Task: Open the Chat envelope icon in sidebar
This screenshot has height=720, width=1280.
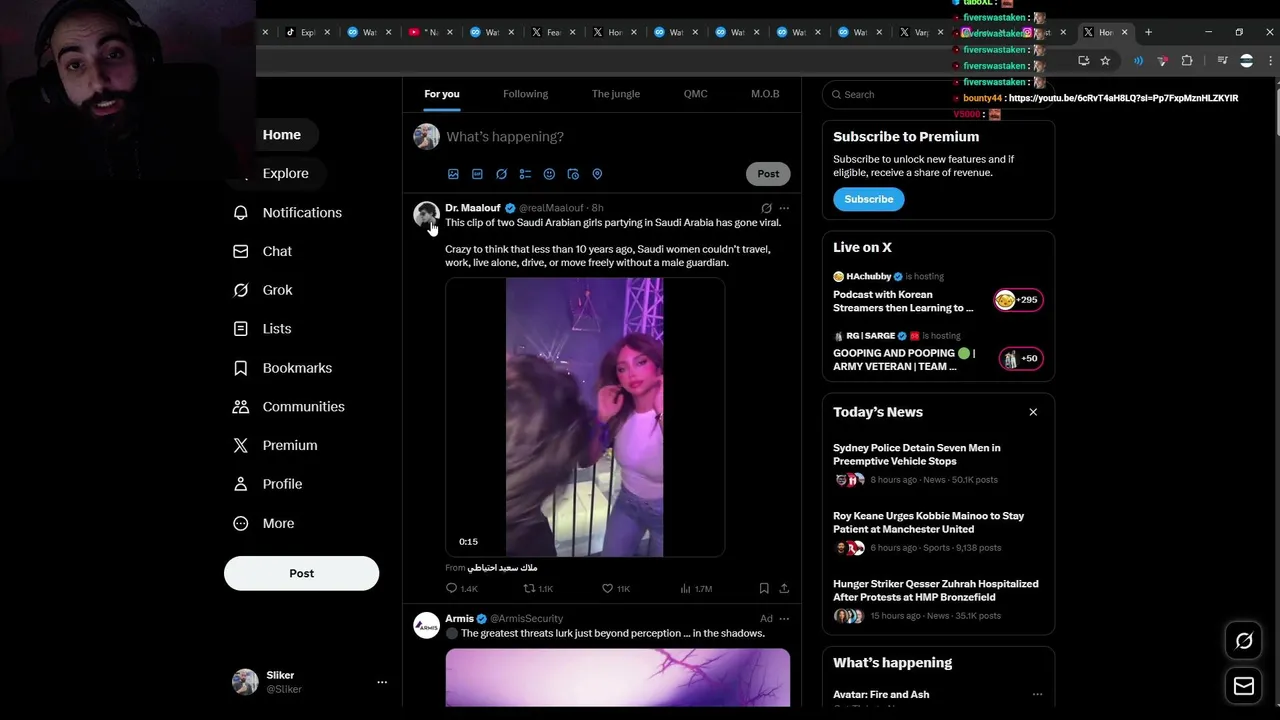Action: [240, 252]
